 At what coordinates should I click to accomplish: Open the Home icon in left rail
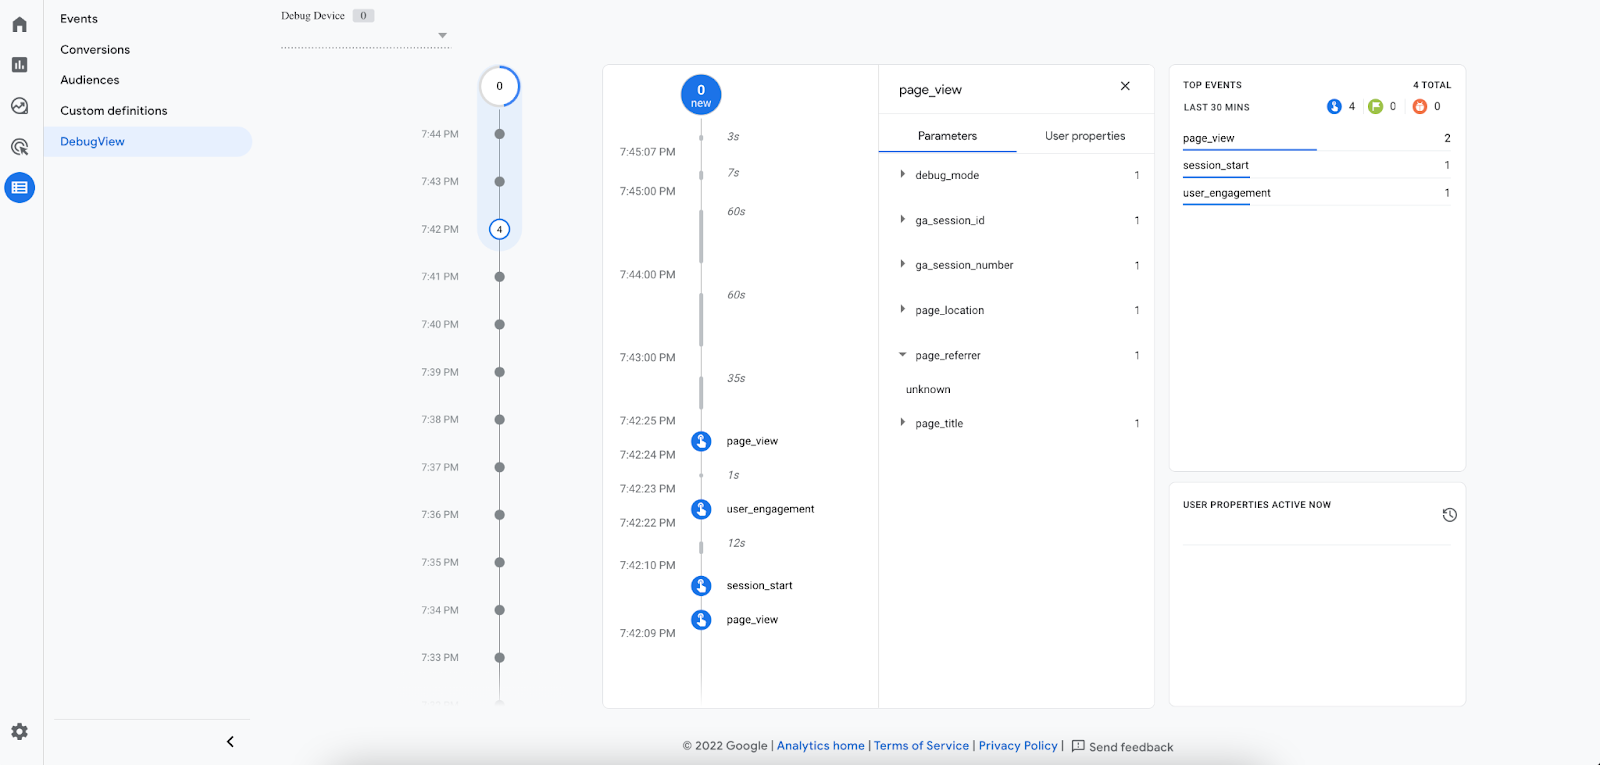pyautogui.click(x=19, y=24)
